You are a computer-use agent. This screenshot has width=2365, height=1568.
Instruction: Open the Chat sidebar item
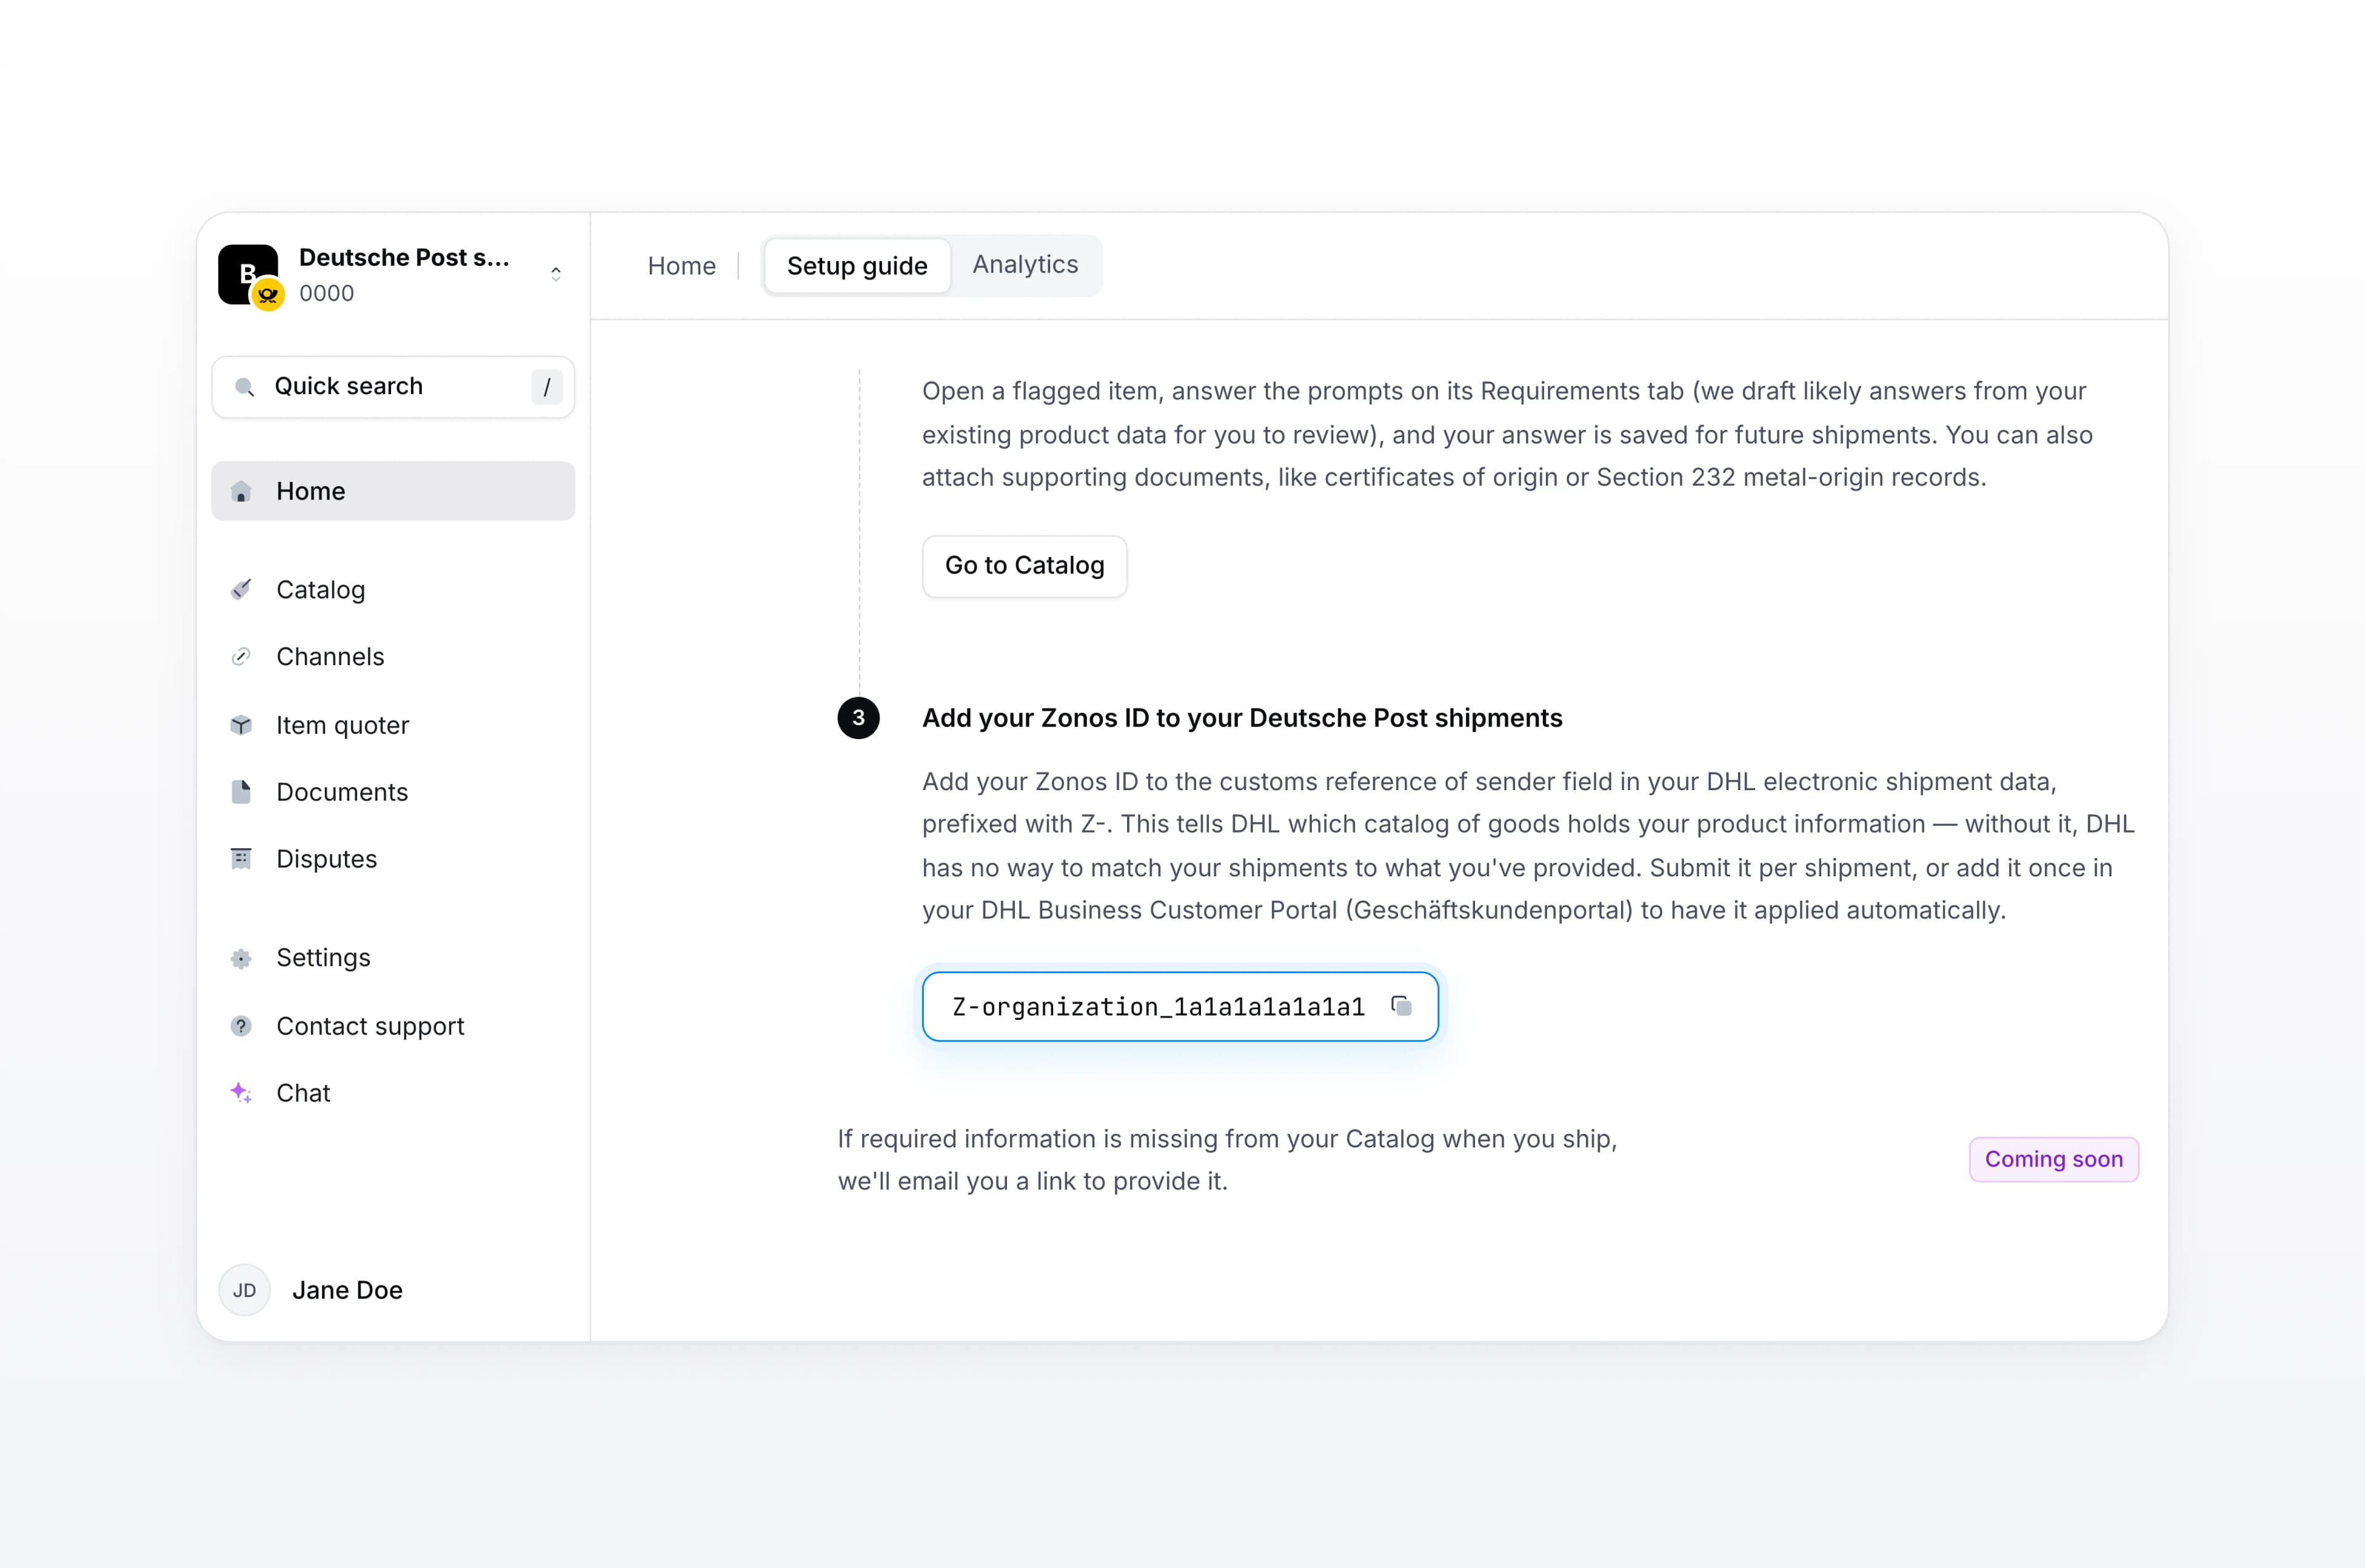[x=393, y=1093]
